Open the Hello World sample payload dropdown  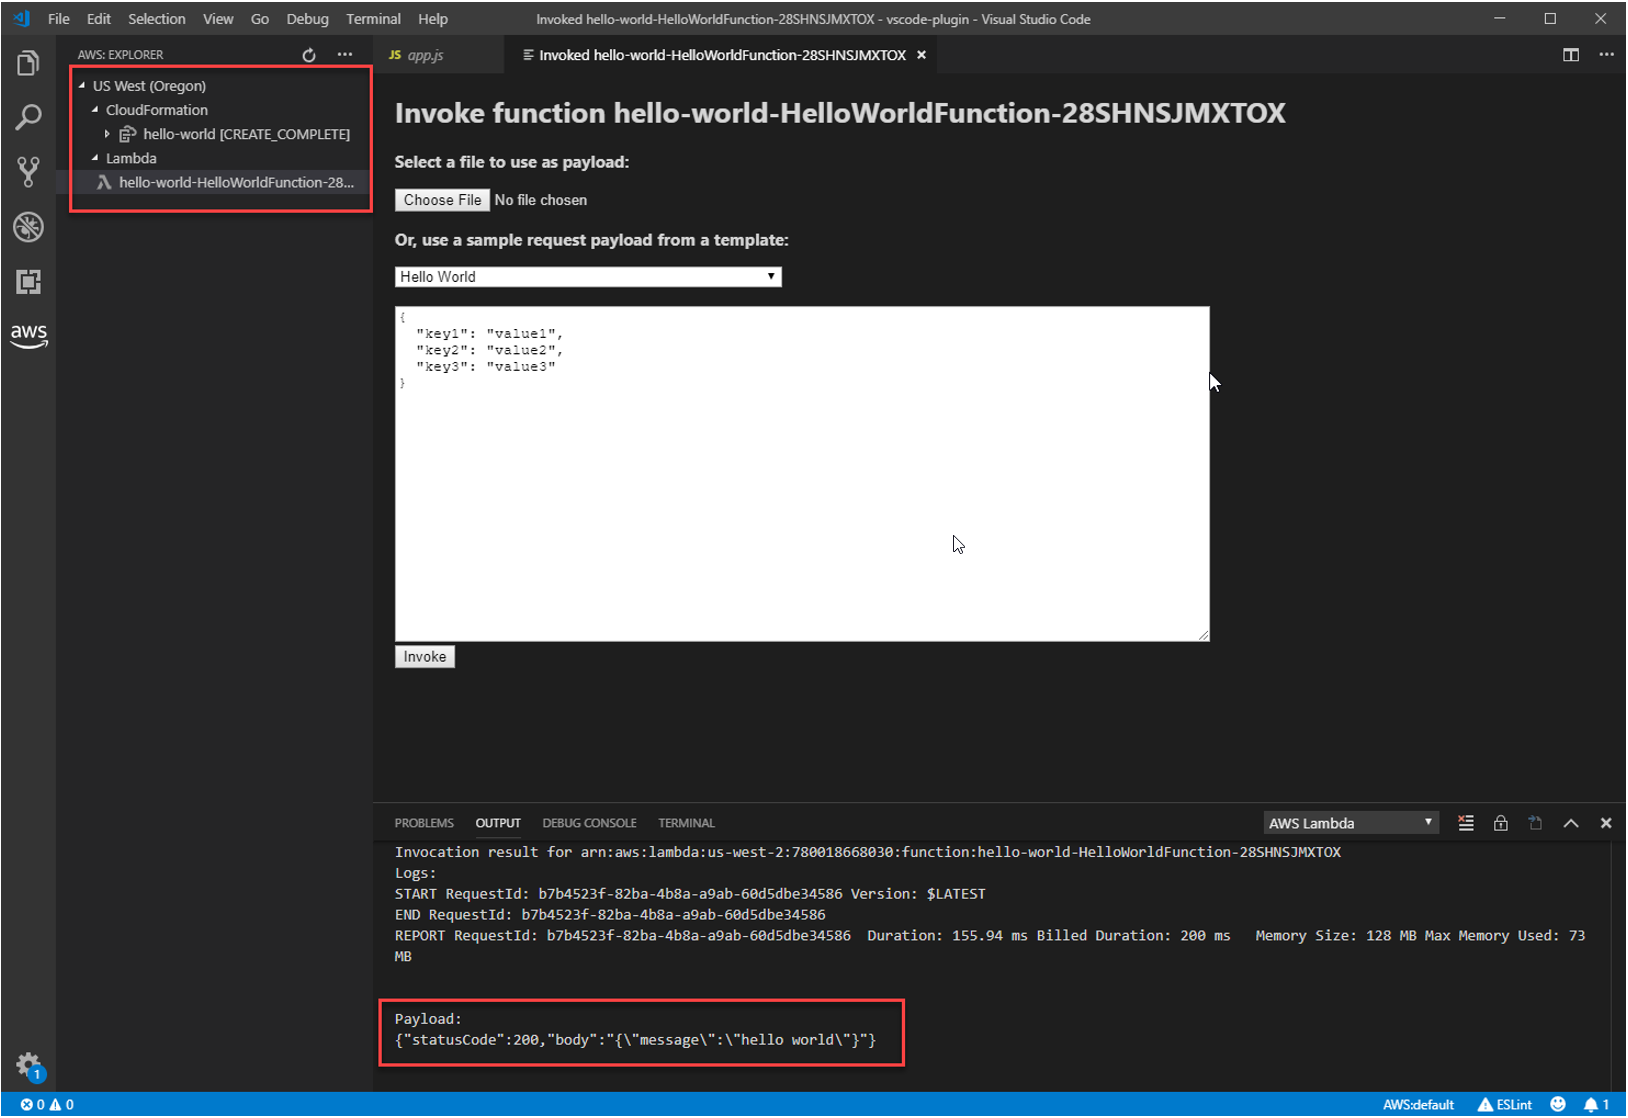coord(588,277)
